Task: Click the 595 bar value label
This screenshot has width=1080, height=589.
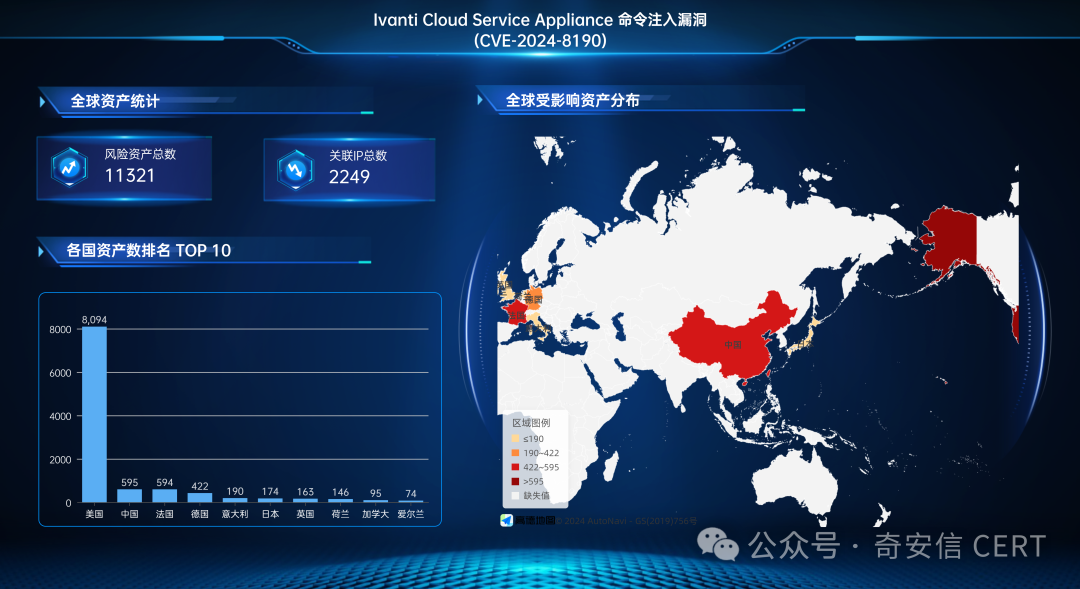Action: coord(129,482)
